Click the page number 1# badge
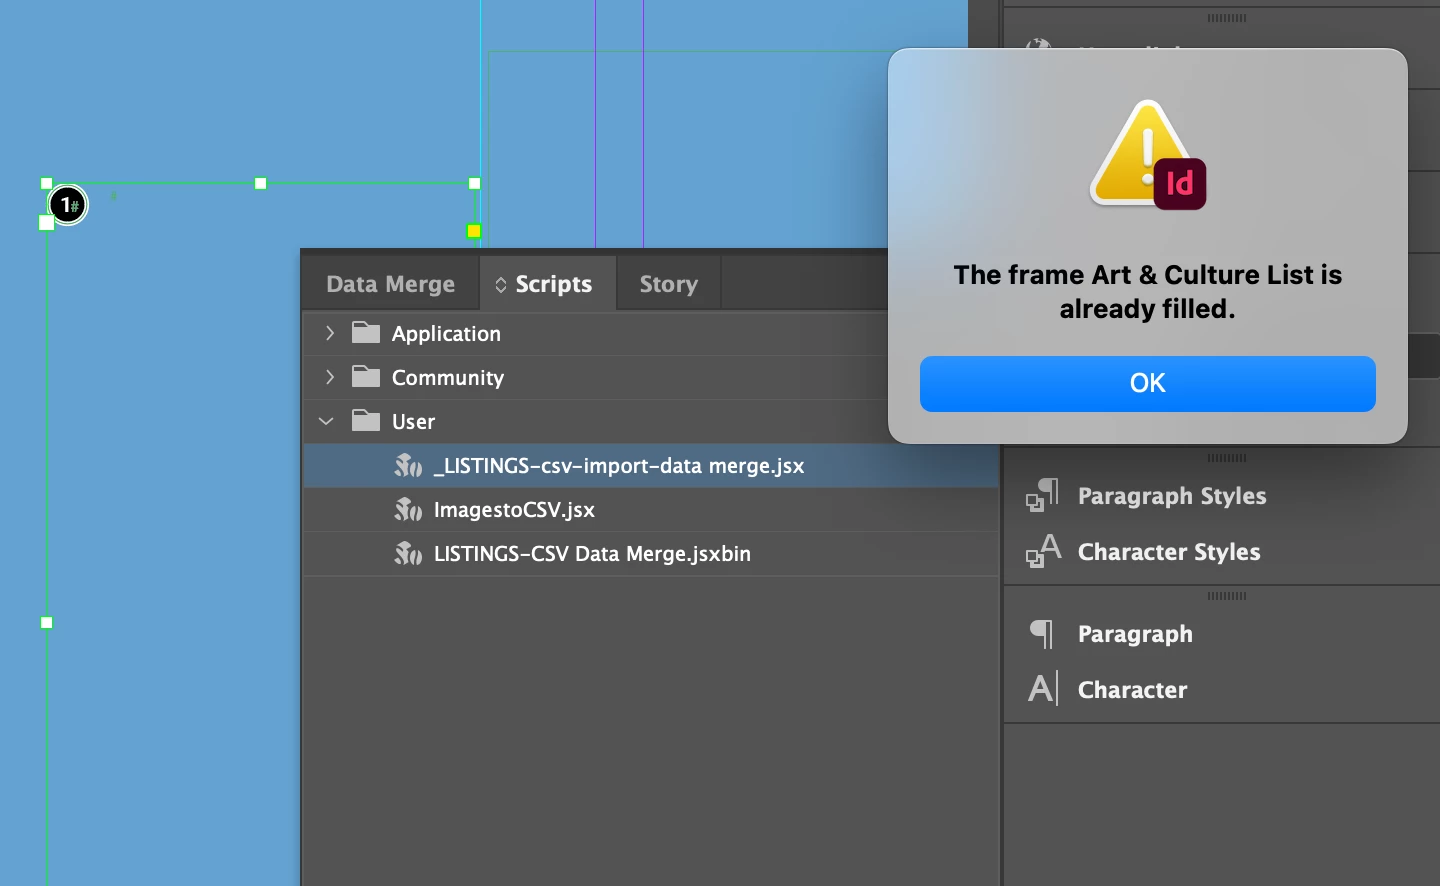 [68, 205]
